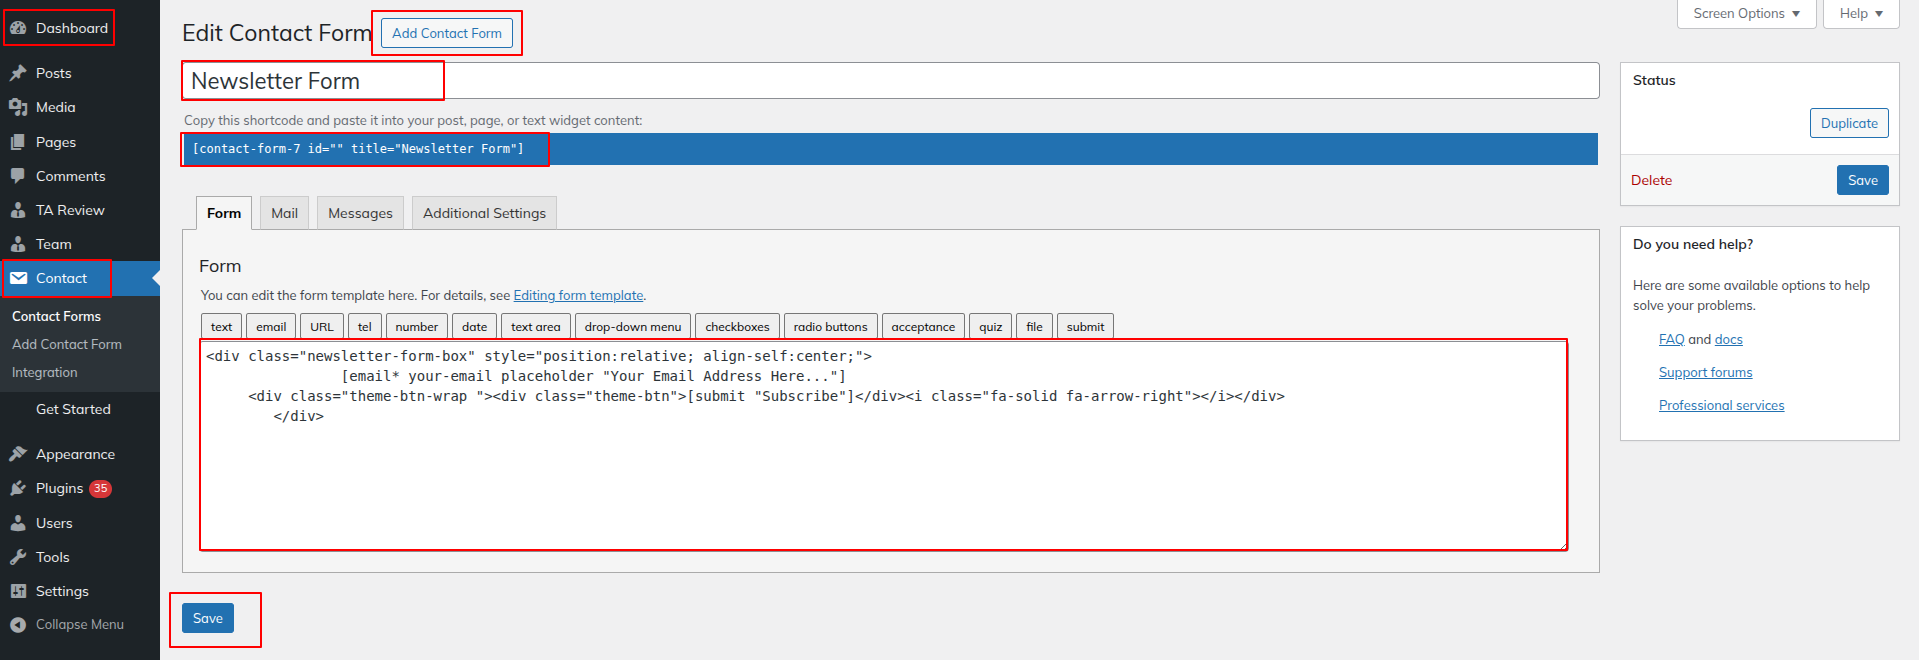Viewport: 1919px width, 660px height.
Task: Open the Editing form template link
Action: point(578,296)
